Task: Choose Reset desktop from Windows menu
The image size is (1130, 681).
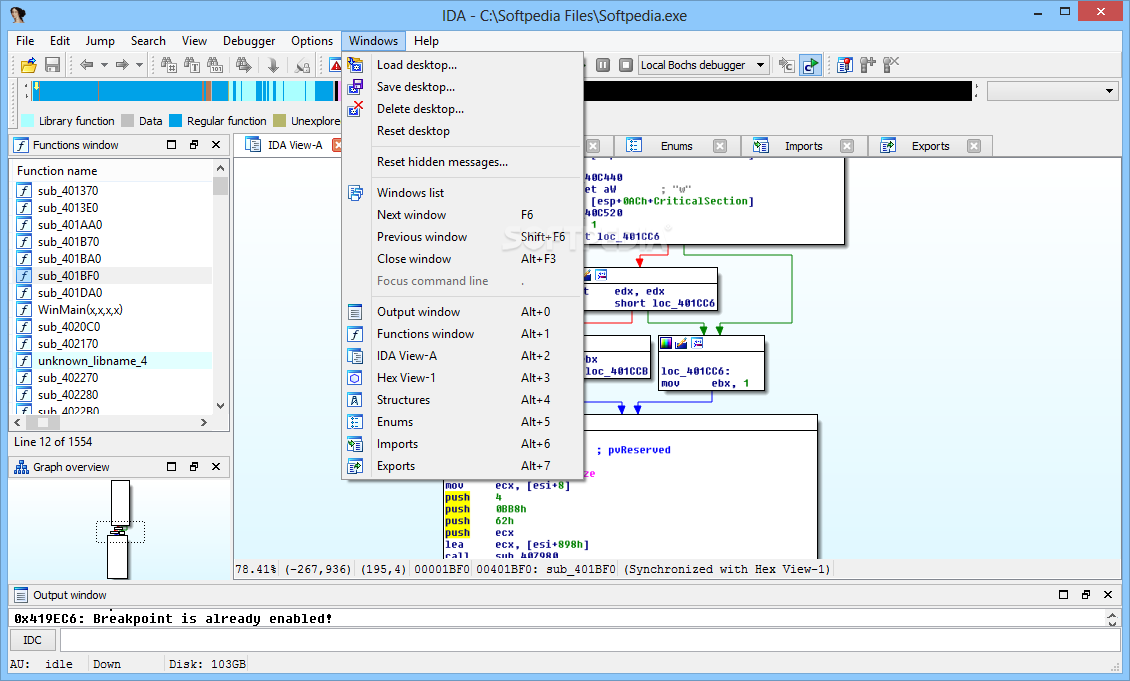Action: [x=462, y=131]
